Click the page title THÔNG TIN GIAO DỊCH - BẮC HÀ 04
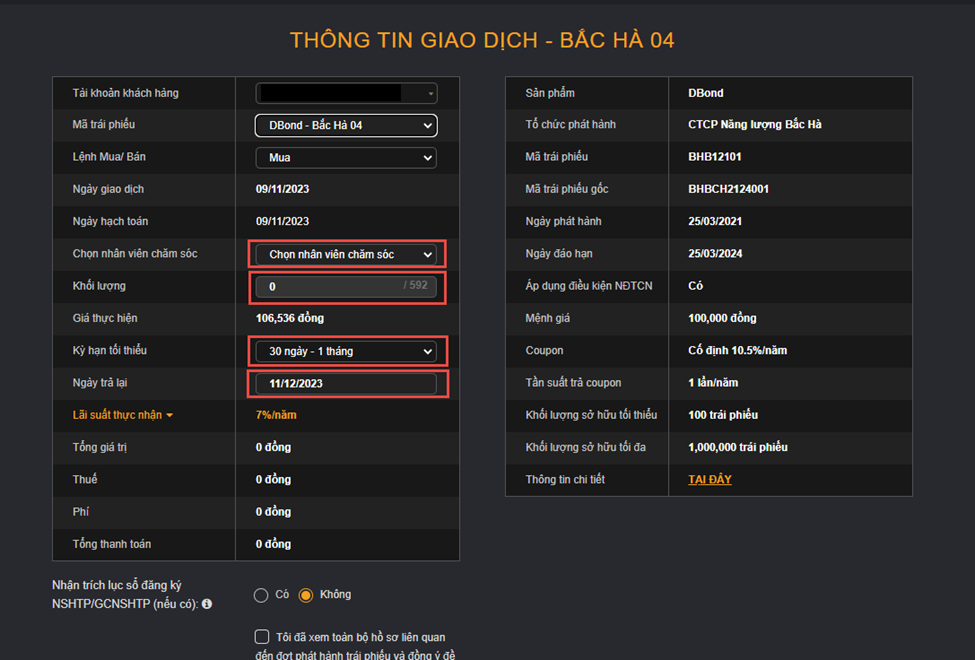975x660 pixels. pyautogui.click(x=482, y=40)
